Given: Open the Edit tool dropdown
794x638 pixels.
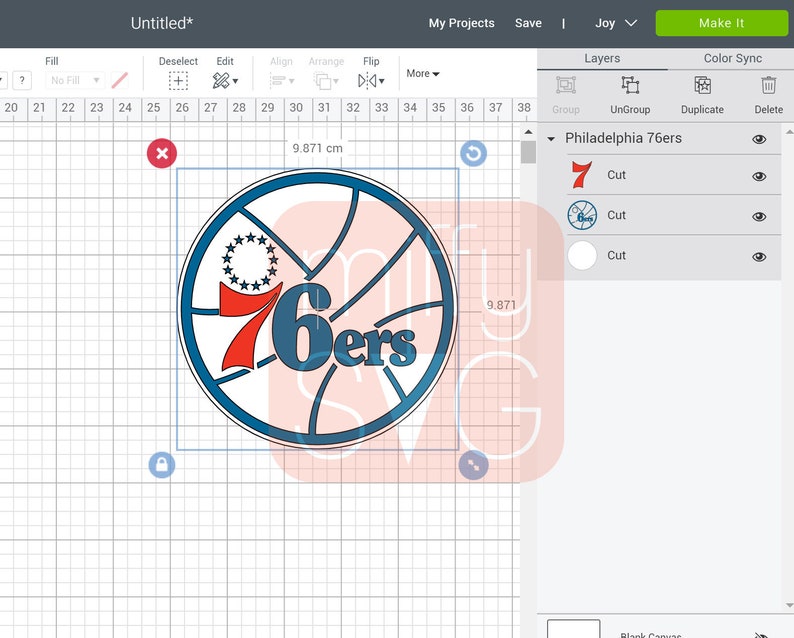Looking at the screenshot, I should pyautogui.click(x=225, y=81).
